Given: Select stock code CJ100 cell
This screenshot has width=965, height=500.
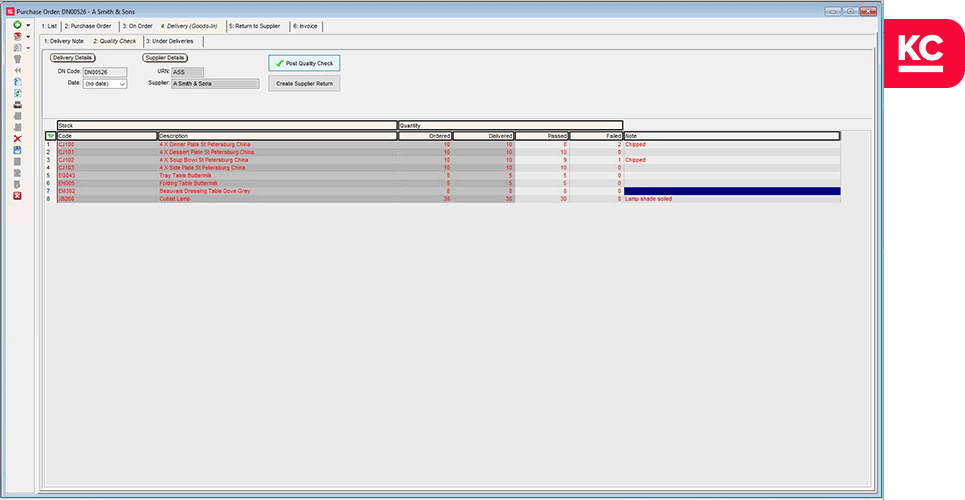Looking at the screenshot, I should (107, 145).
